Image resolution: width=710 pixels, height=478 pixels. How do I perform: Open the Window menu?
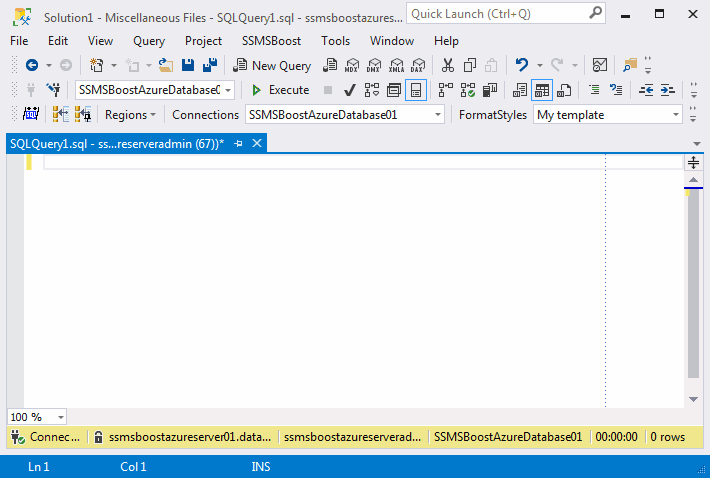[392, 41]
